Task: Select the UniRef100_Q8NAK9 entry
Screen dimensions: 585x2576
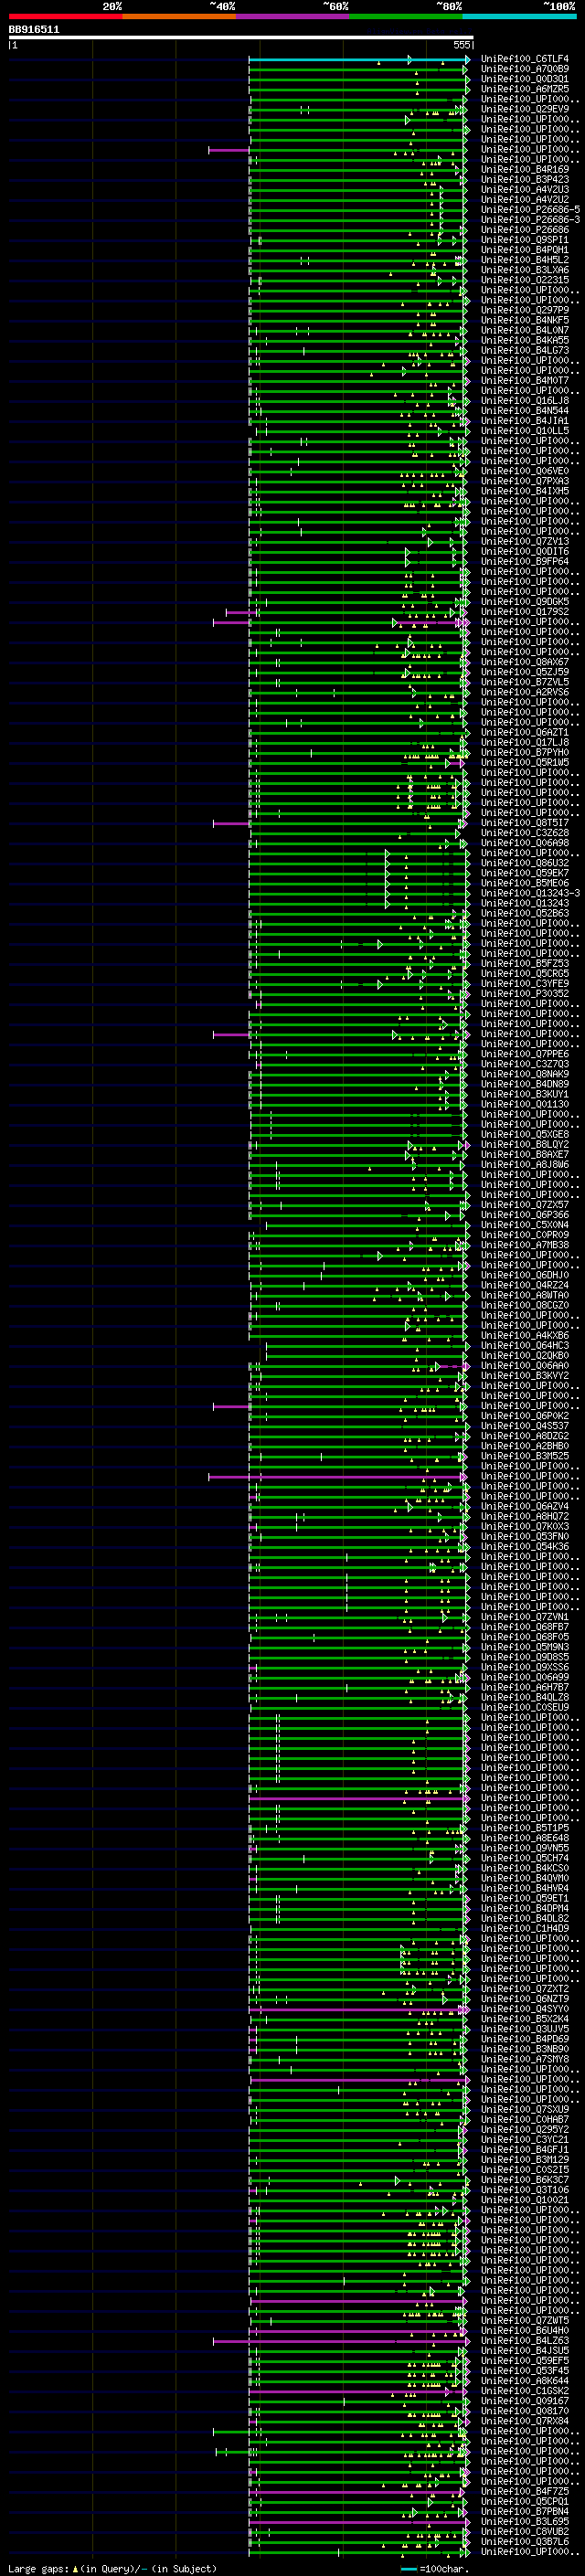Action: pos(525,1075)
